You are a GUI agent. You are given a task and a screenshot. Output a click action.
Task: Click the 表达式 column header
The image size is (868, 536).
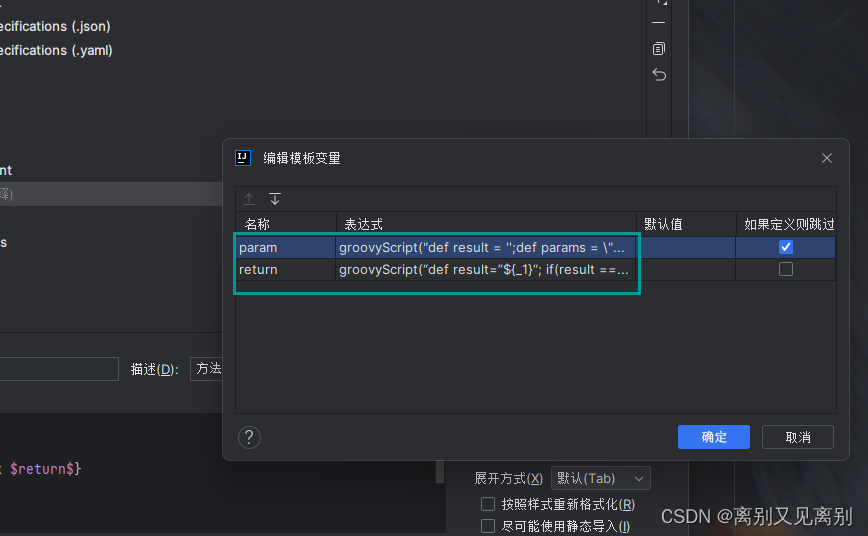[486, 224]
